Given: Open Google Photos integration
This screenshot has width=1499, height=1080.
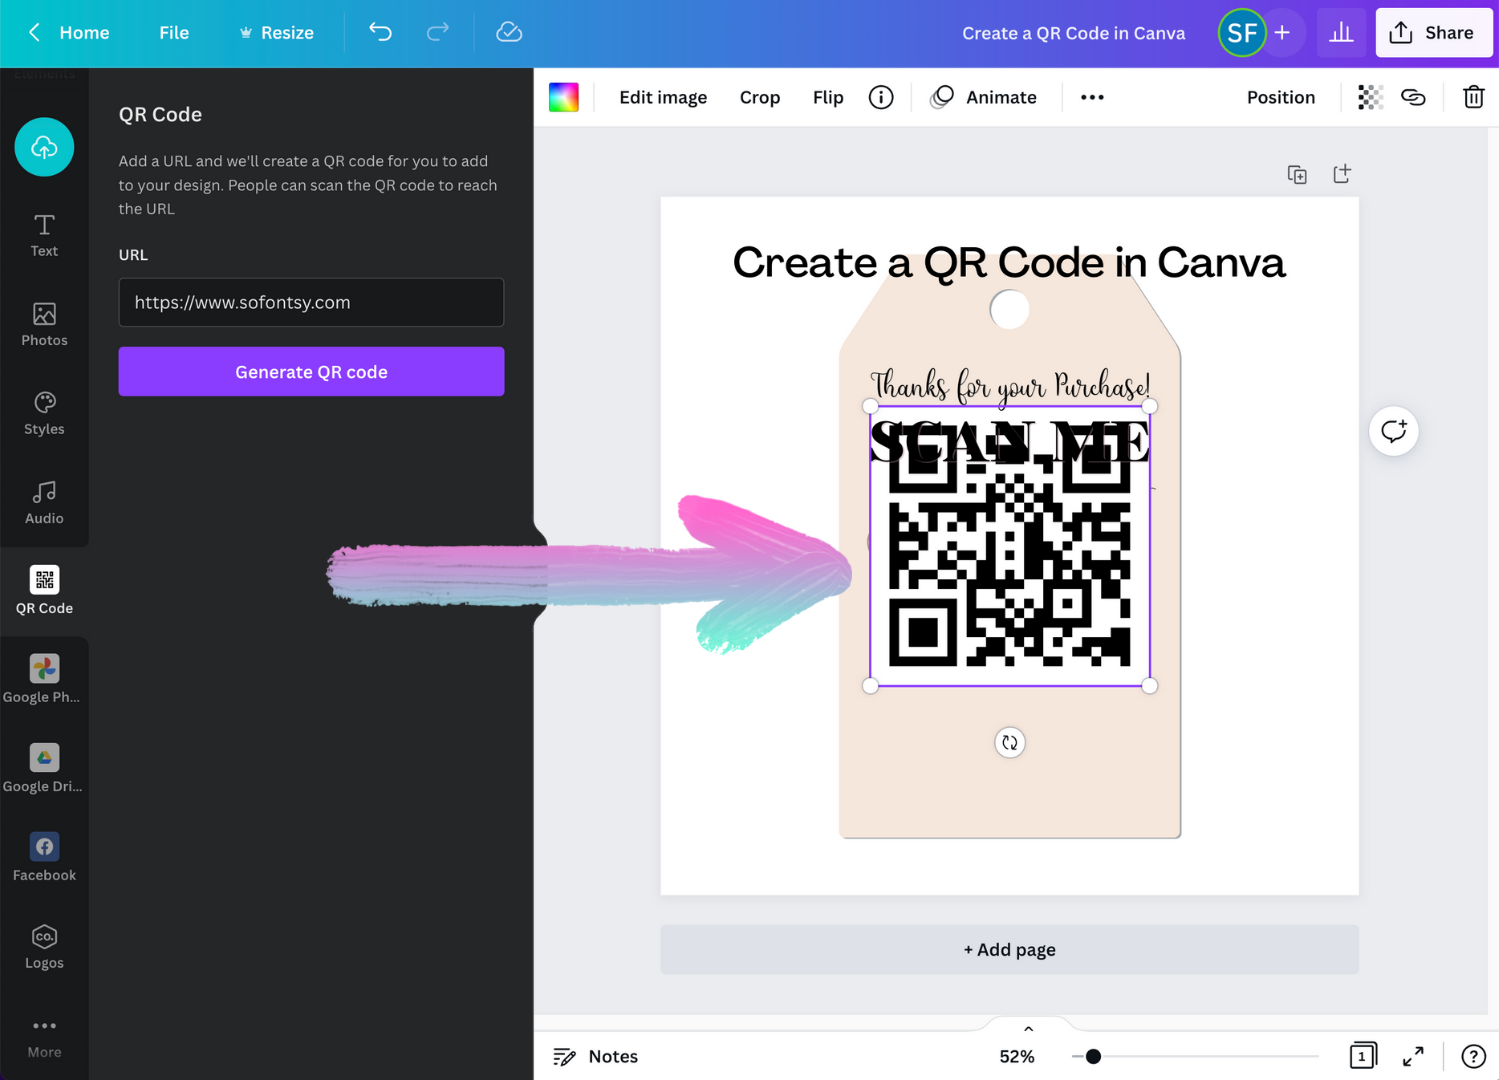Looking at the screenshot, I should pos(42,679).
